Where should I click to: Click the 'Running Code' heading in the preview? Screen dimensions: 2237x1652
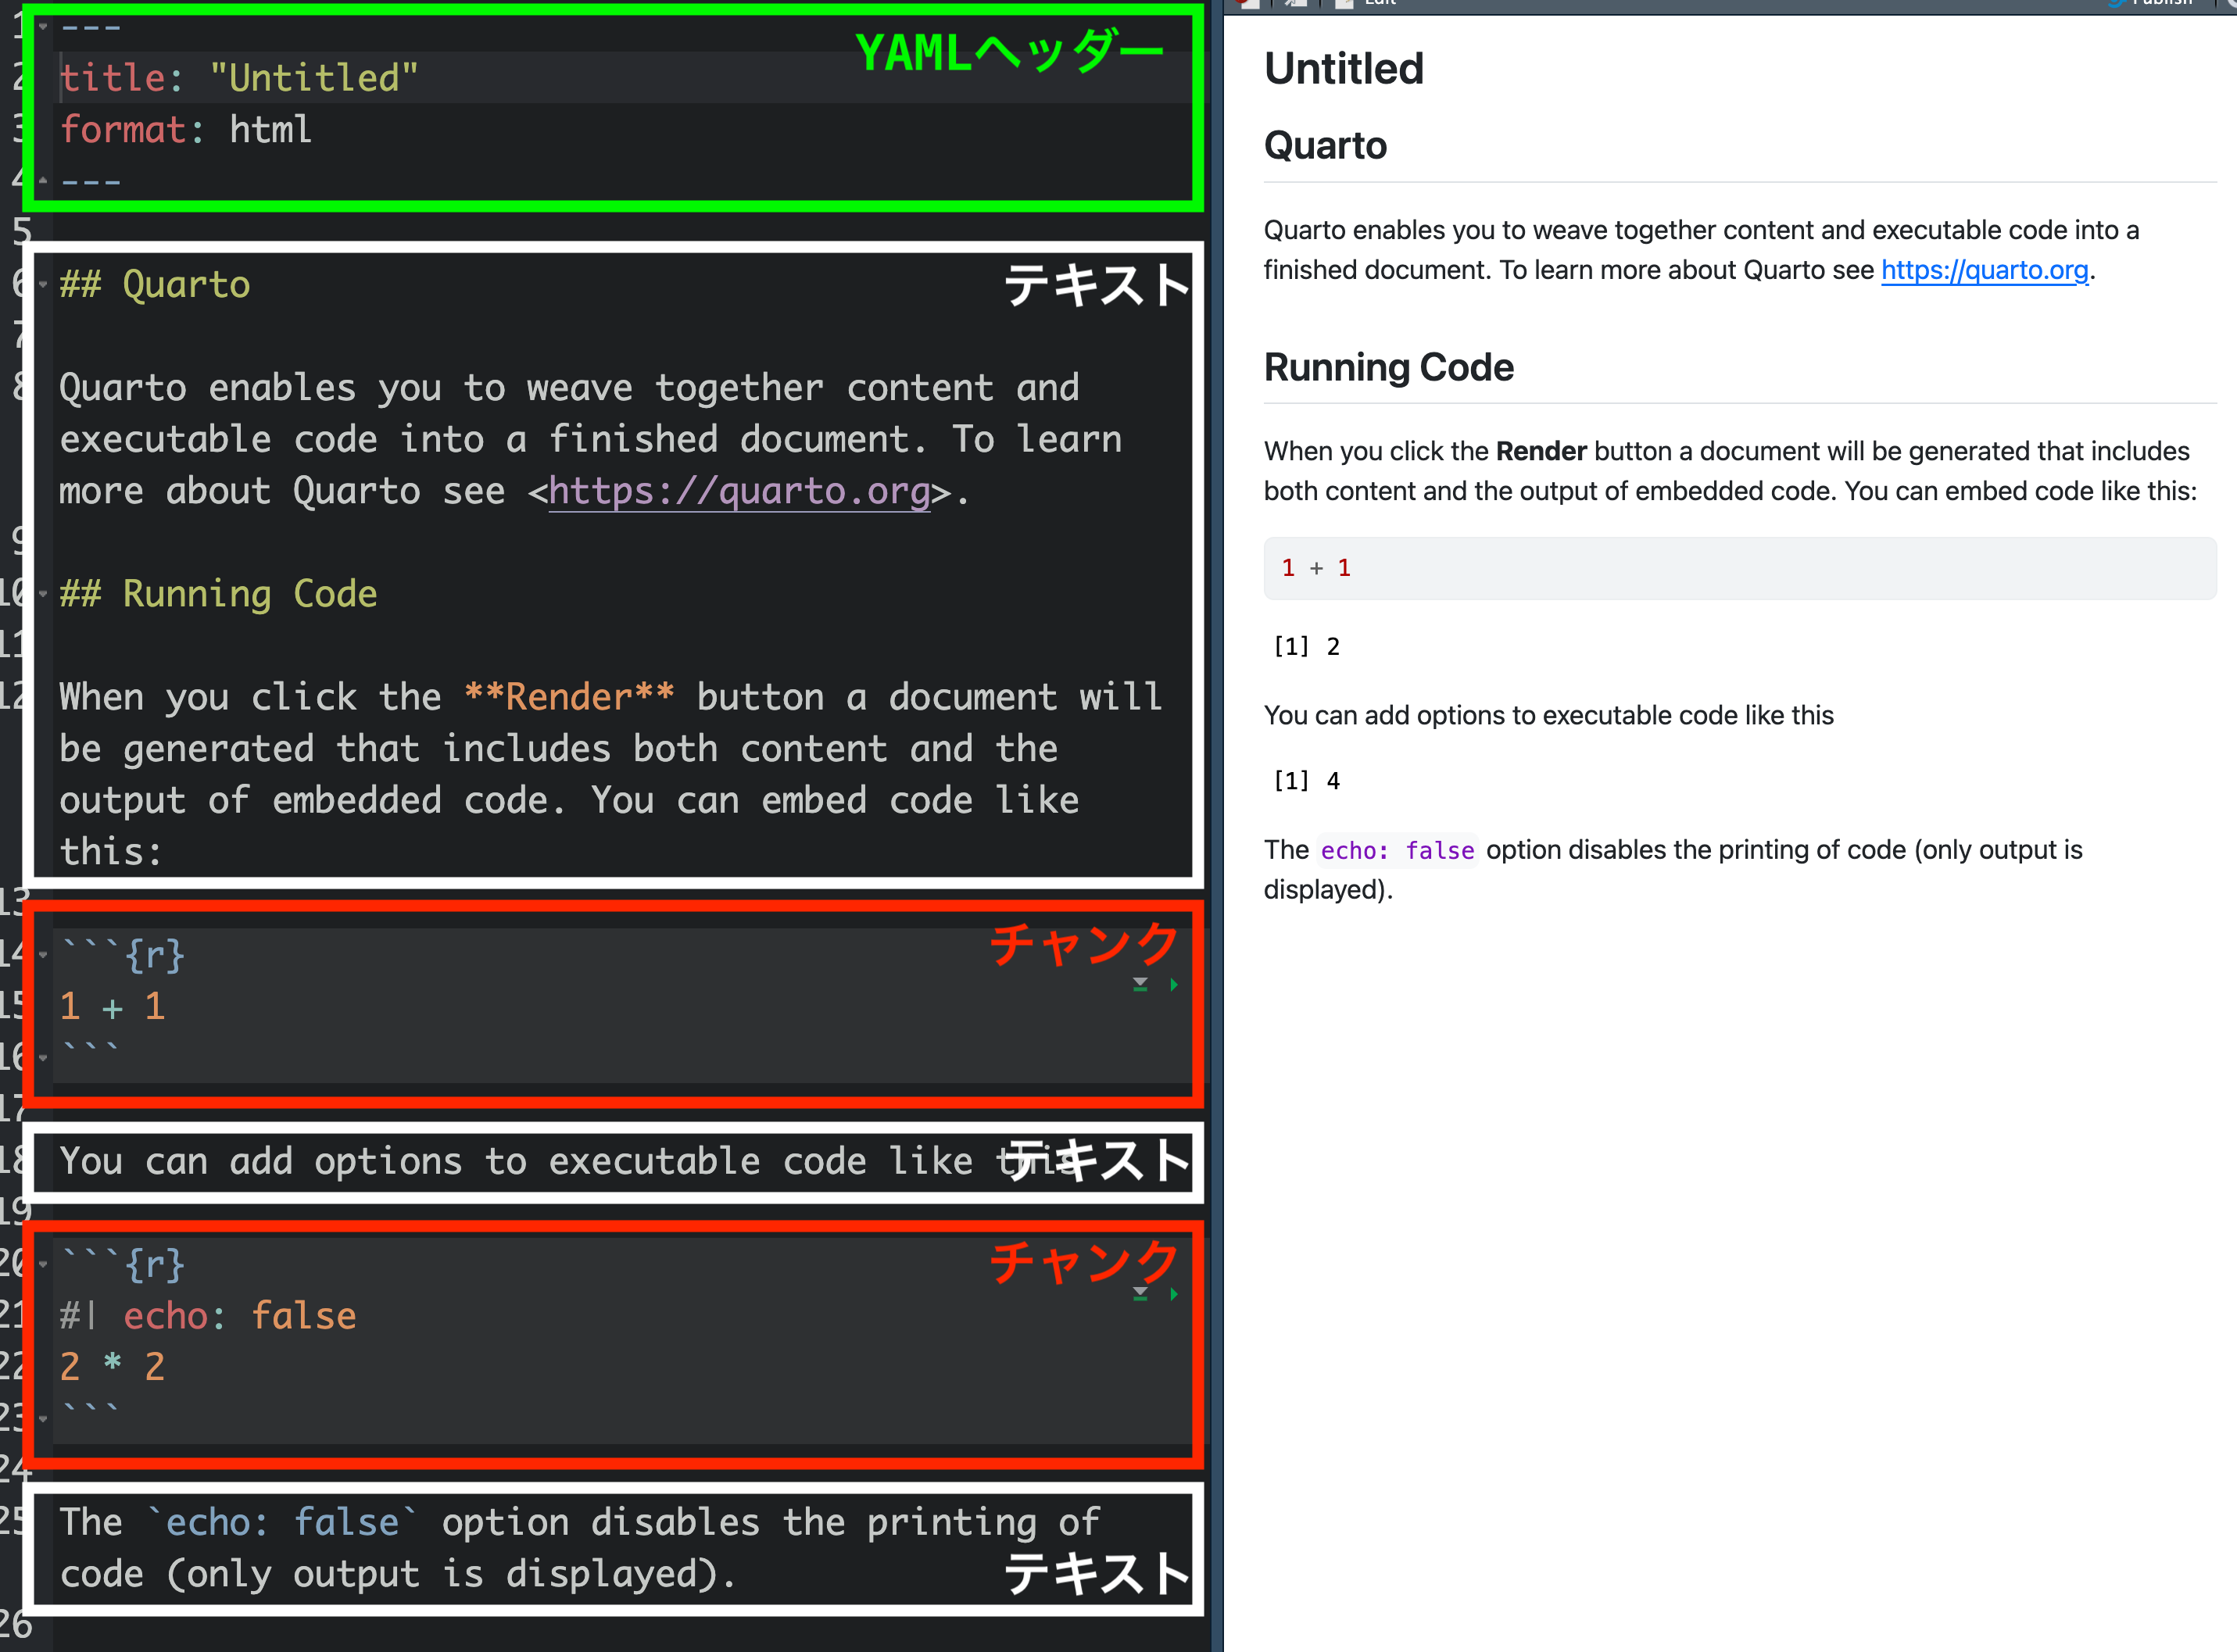[x=1388, y=367]
